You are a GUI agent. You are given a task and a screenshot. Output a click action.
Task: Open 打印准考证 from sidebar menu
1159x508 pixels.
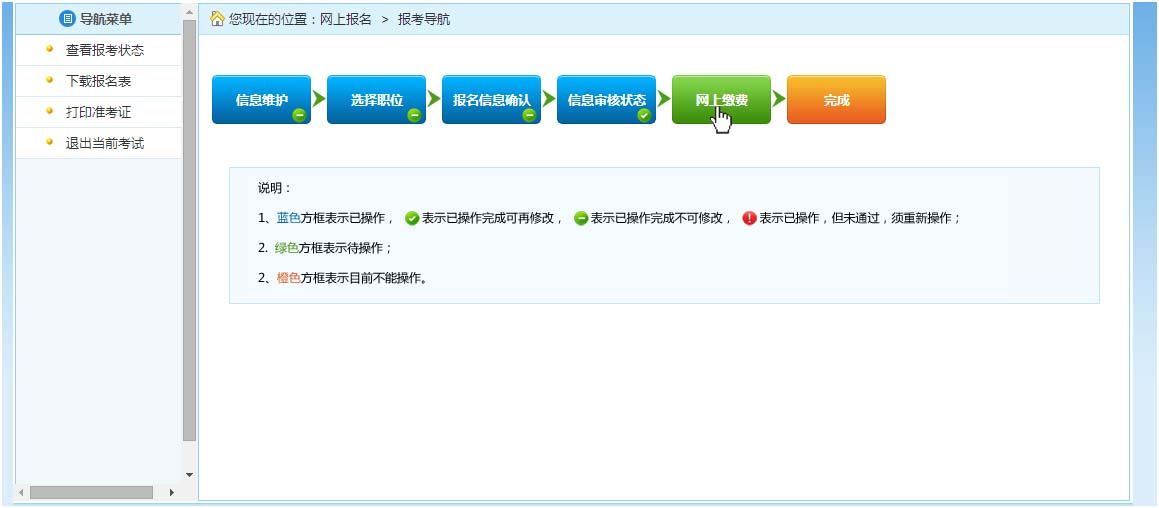pyautogui.click(x=98, y=112)
